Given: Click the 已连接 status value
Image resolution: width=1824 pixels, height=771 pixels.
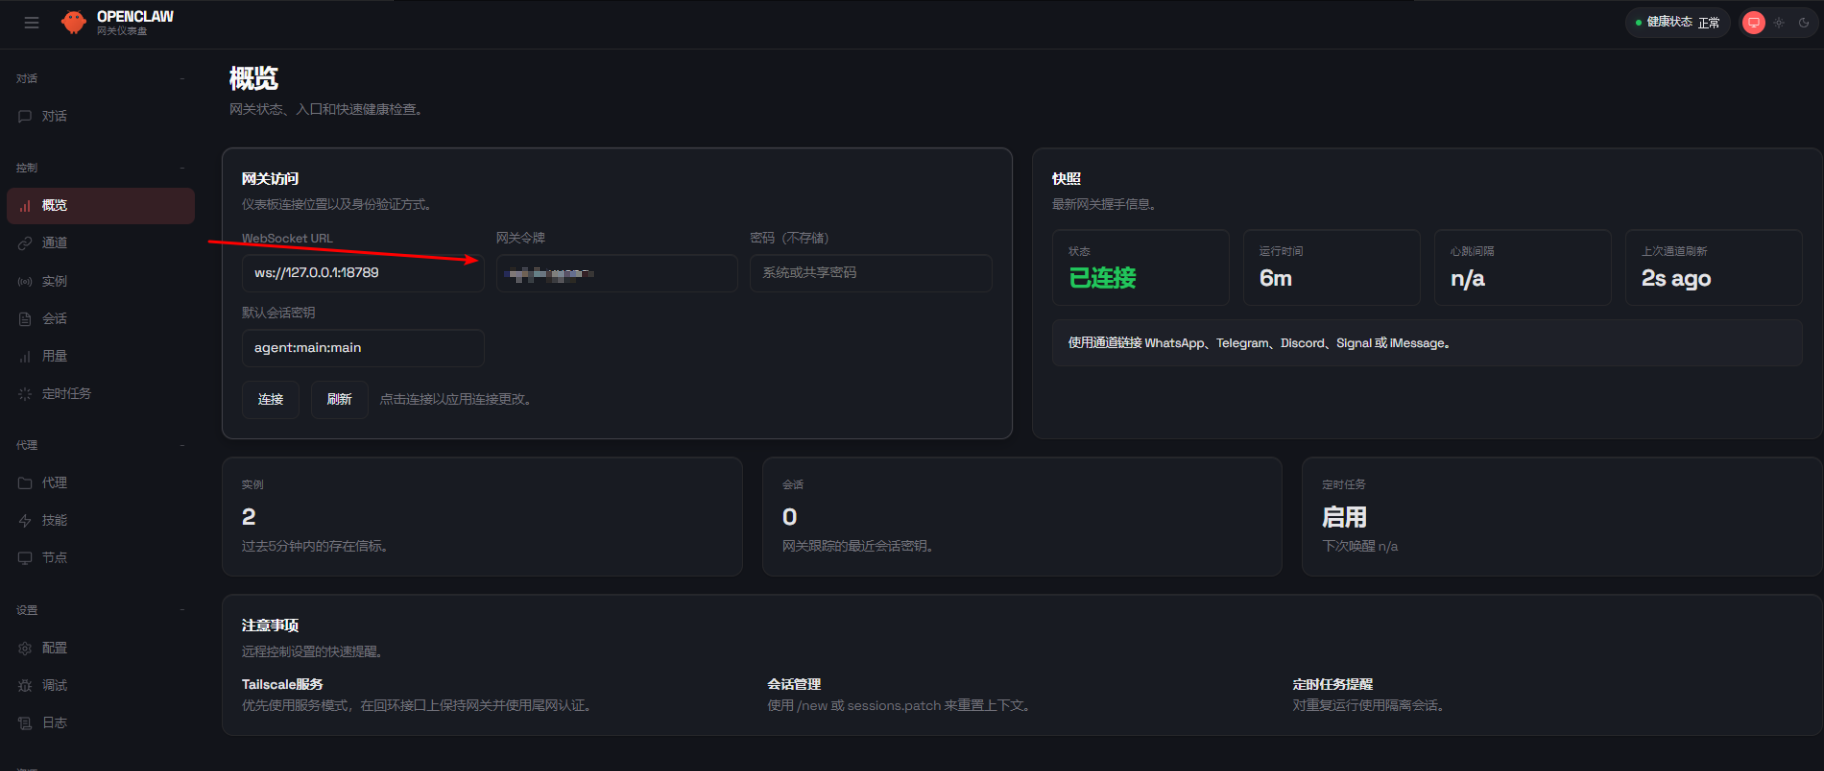Looking at the screenshot, I should coord(1103,278).
